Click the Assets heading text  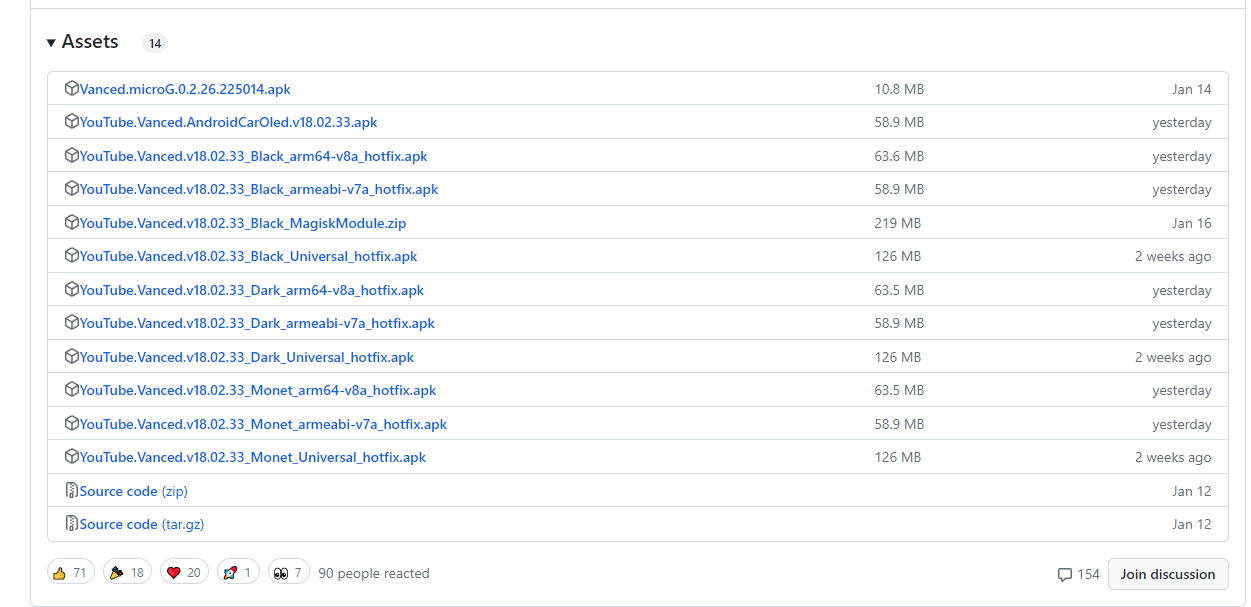(x=90, y=42)
